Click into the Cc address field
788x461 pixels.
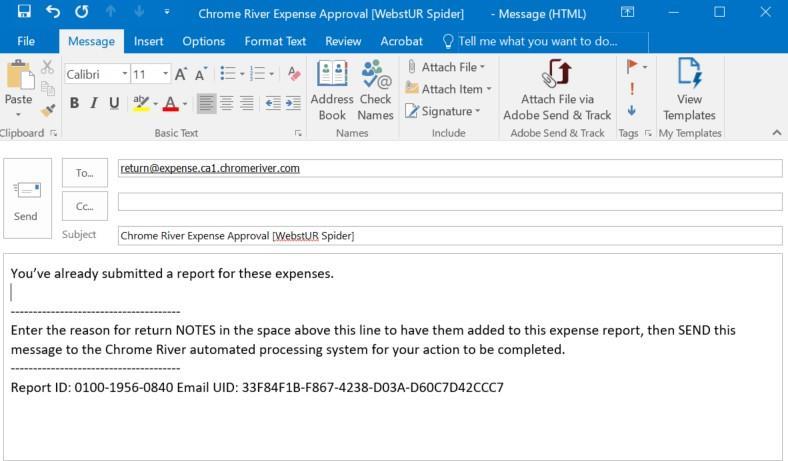coord(450,202)
